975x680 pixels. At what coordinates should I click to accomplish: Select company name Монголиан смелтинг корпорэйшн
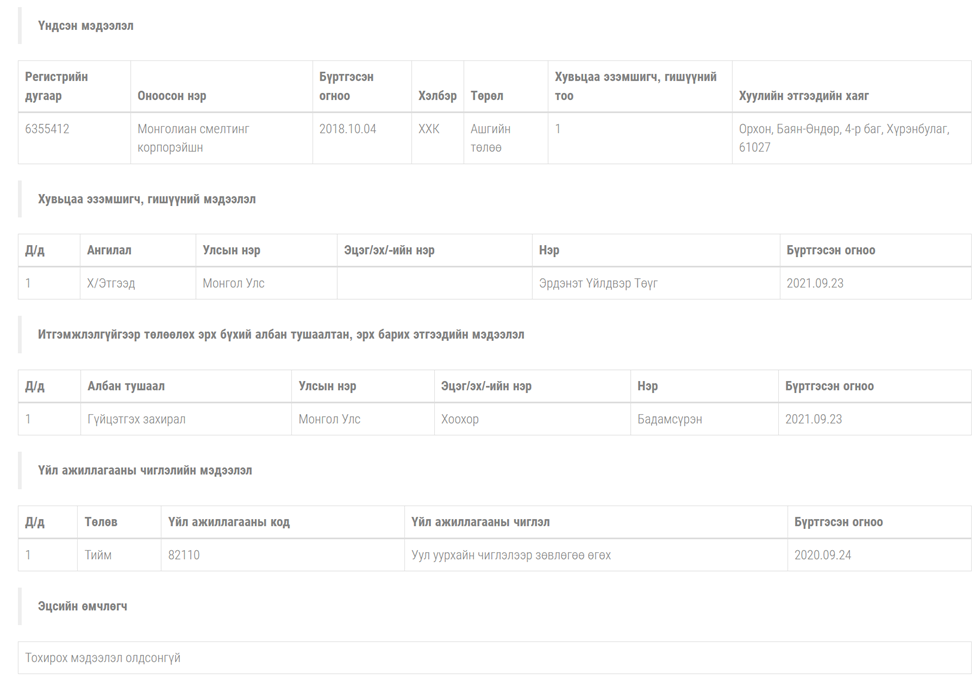(x=193, y=138)
